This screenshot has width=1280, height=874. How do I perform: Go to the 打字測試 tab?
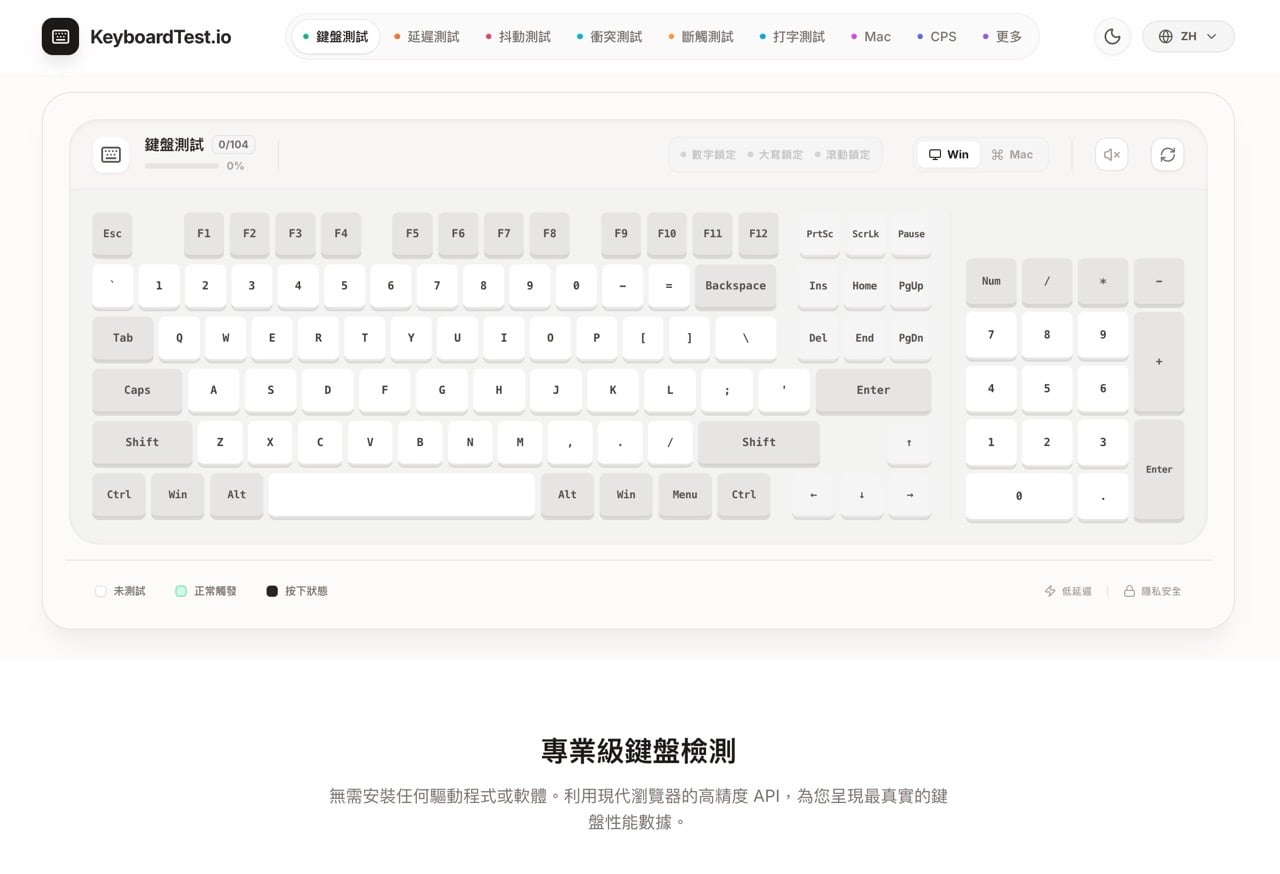tap(792, 37)
